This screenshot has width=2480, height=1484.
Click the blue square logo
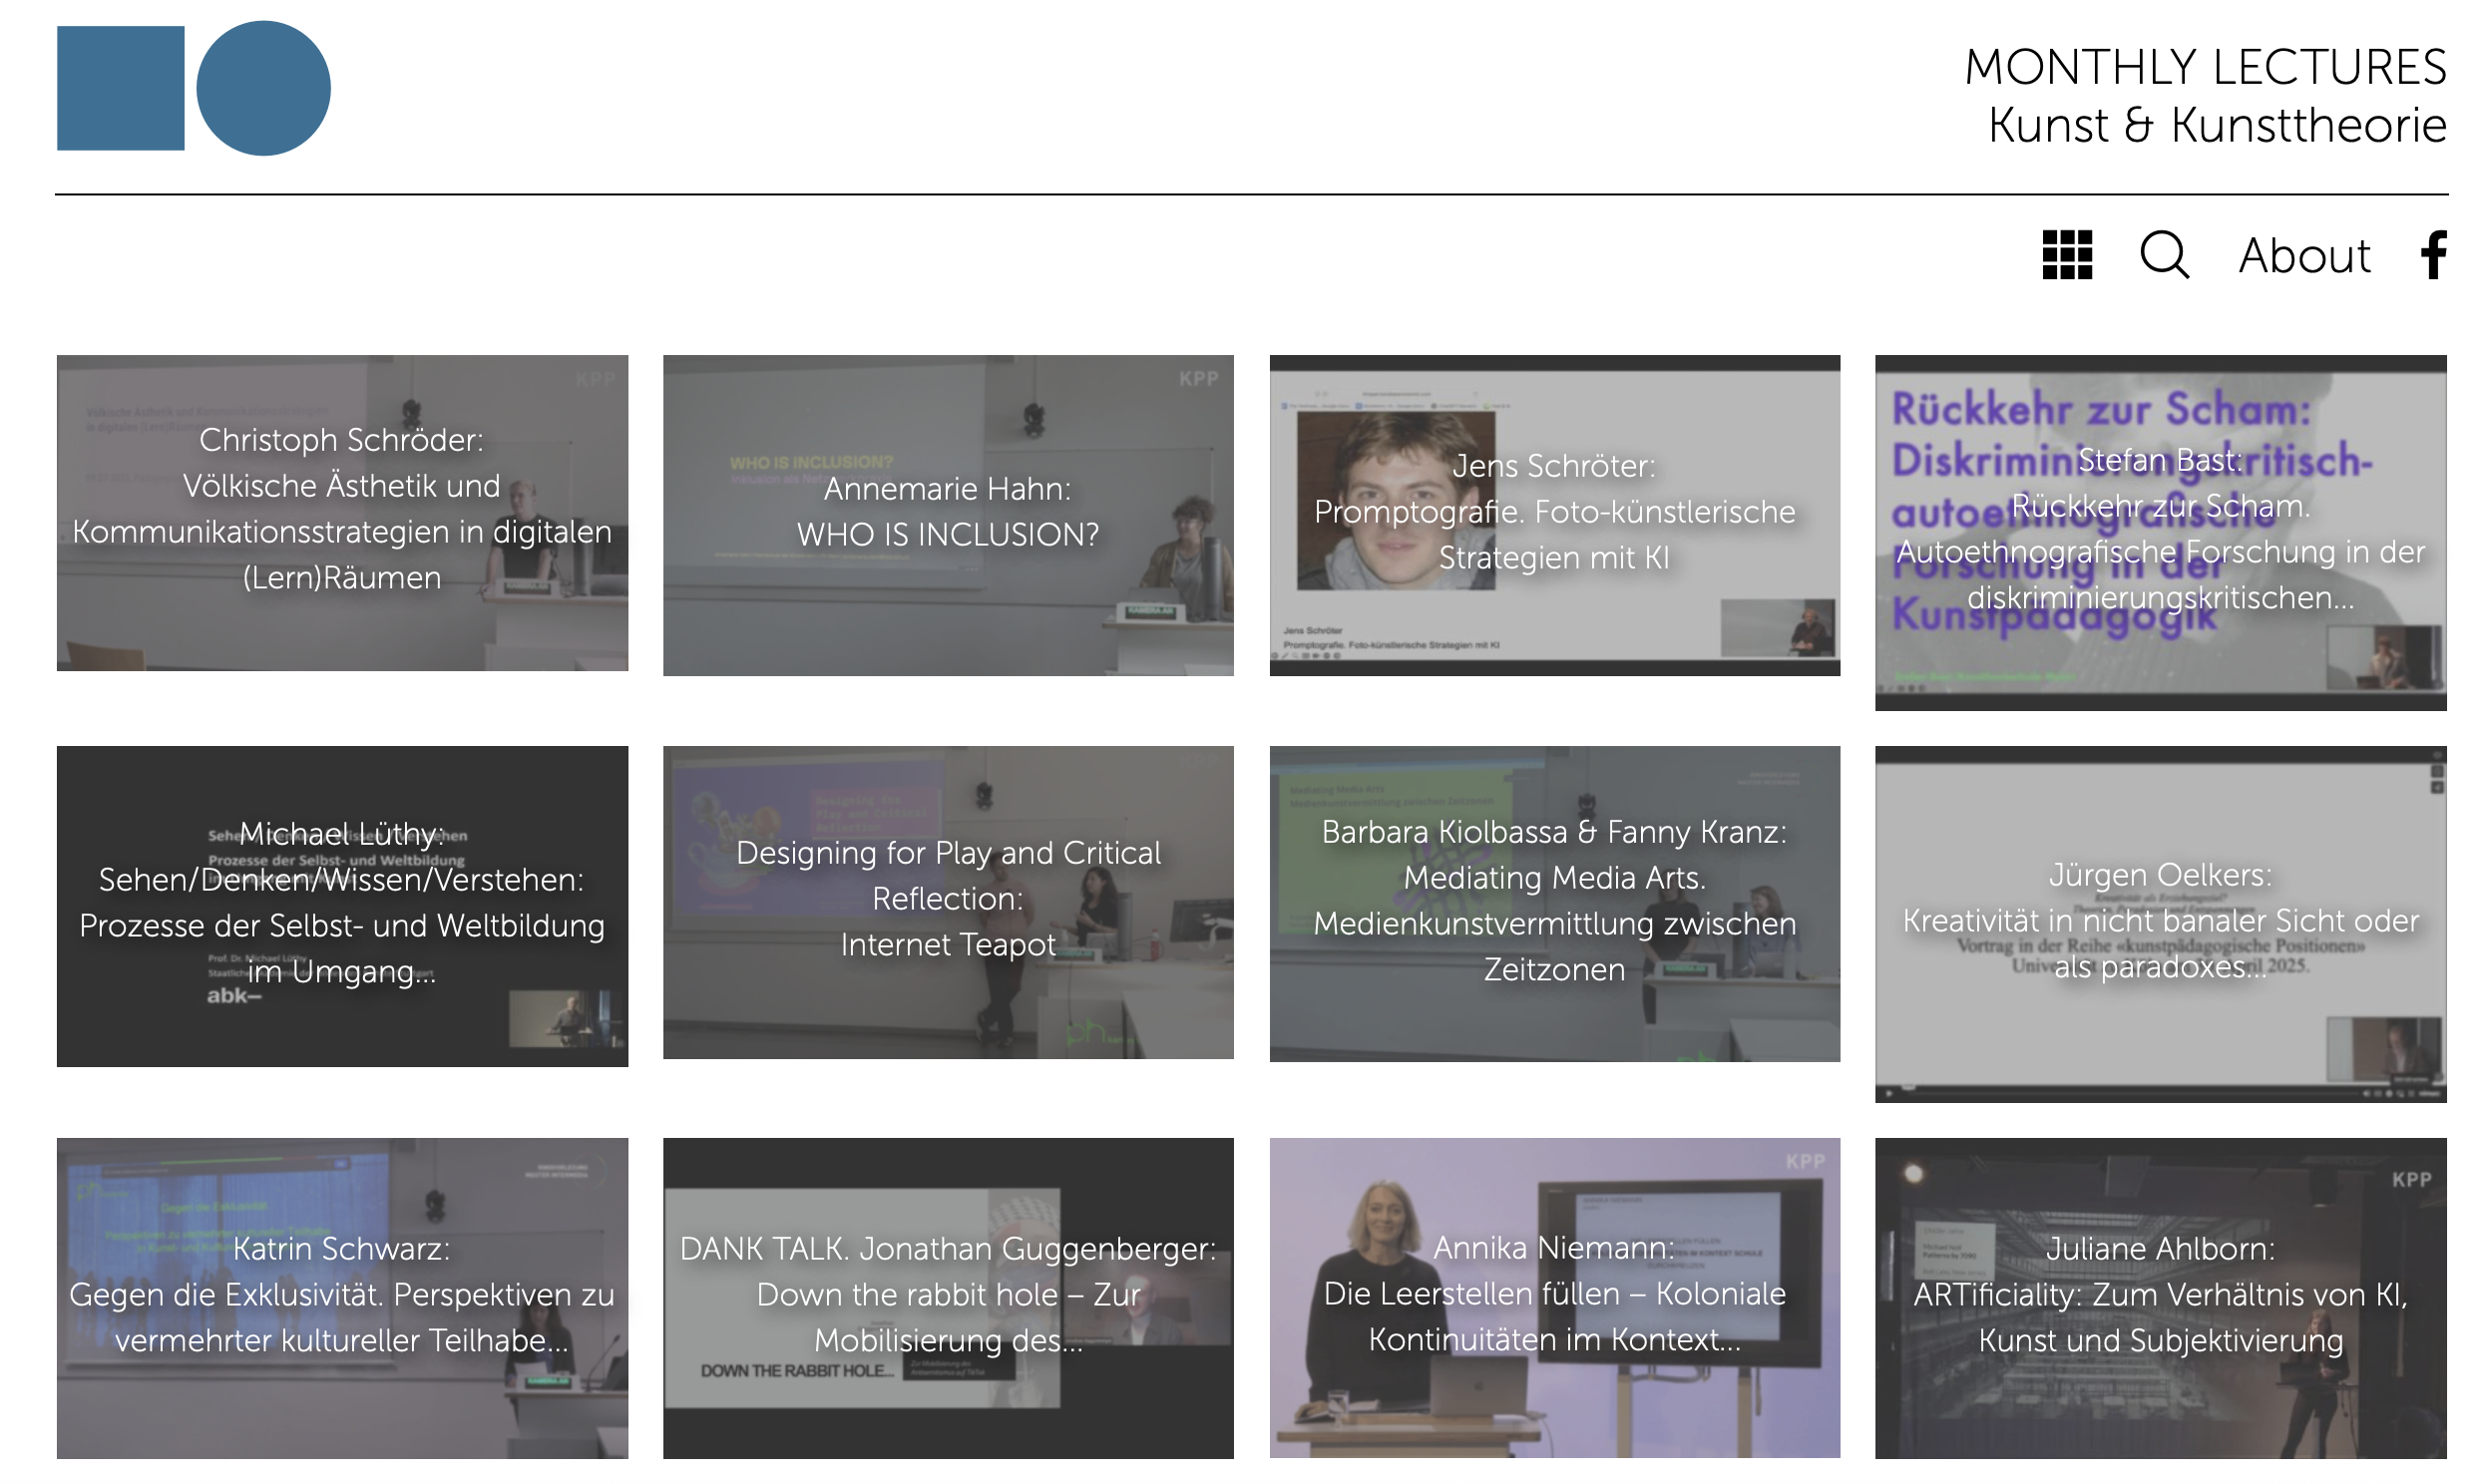coord(120,88)
